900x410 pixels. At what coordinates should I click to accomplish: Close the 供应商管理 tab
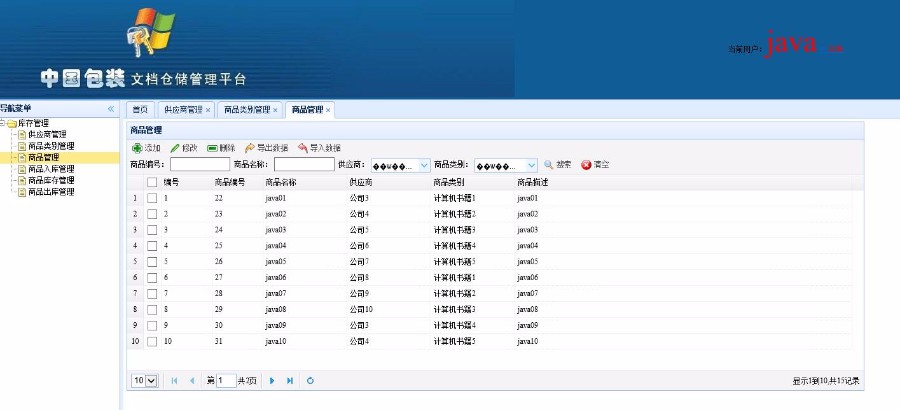click(208, 110)
